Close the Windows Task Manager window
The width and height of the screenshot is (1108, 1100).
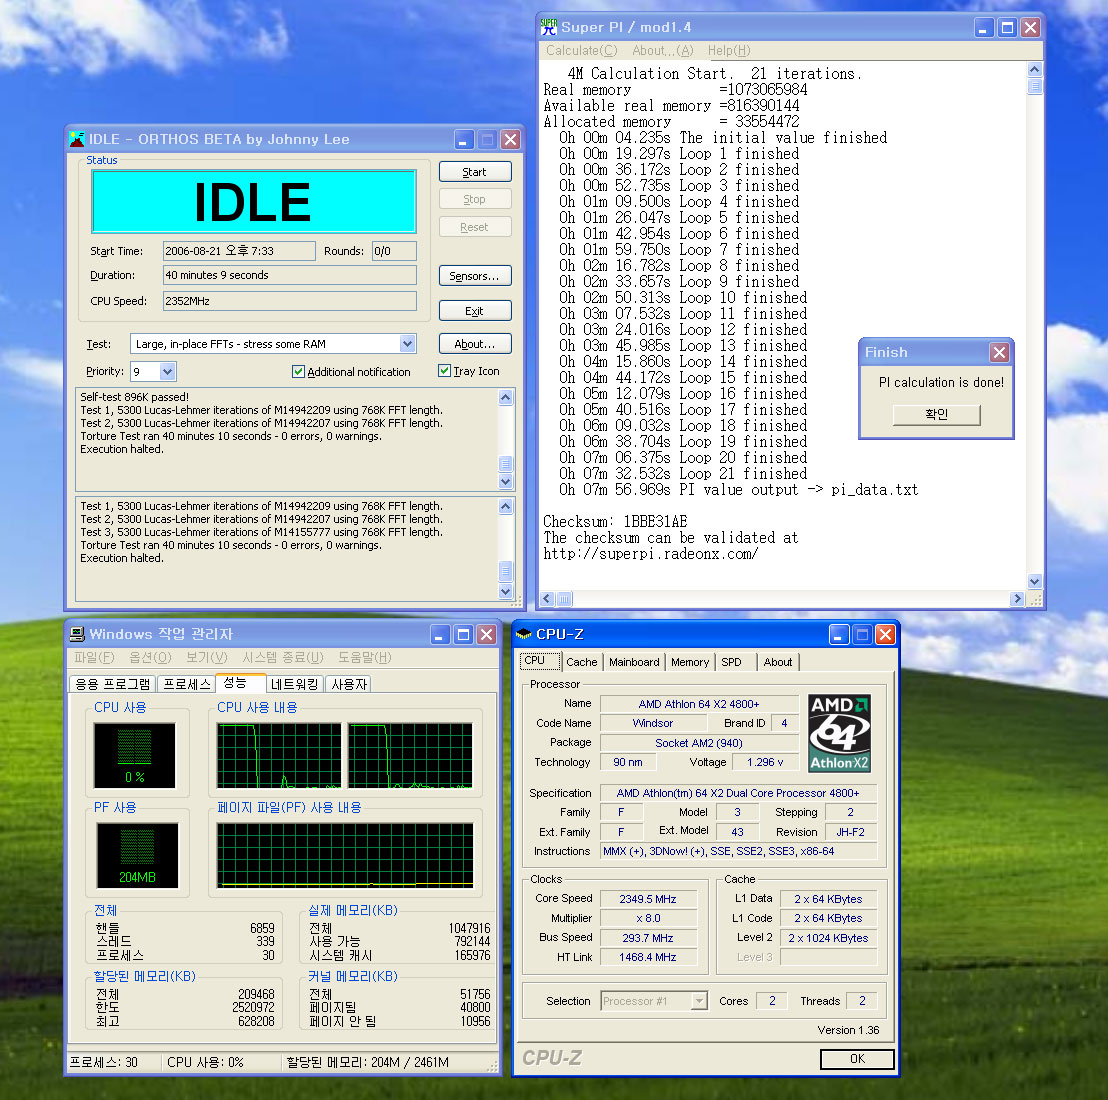pyautogui.click(x=486, y=634)
